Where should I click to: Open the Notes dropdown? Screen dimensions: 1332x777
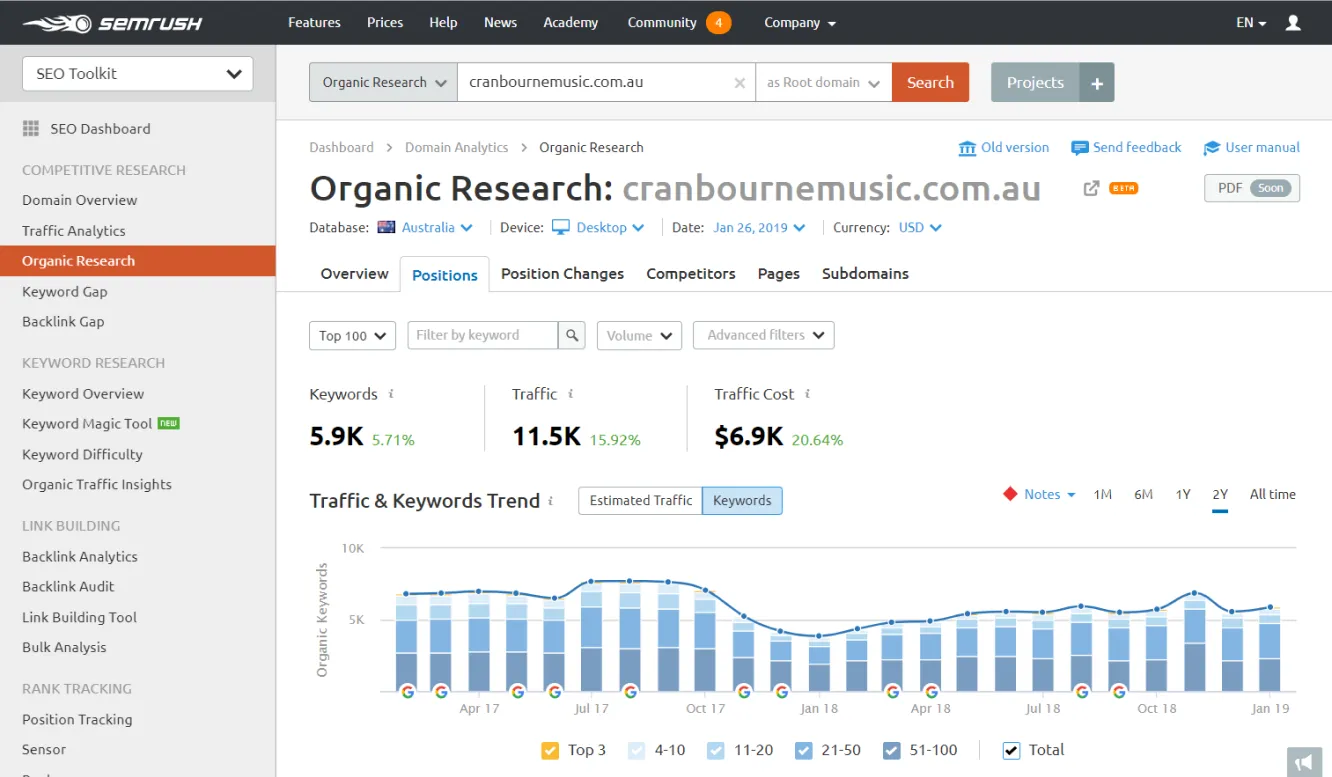pos(1050,494)
